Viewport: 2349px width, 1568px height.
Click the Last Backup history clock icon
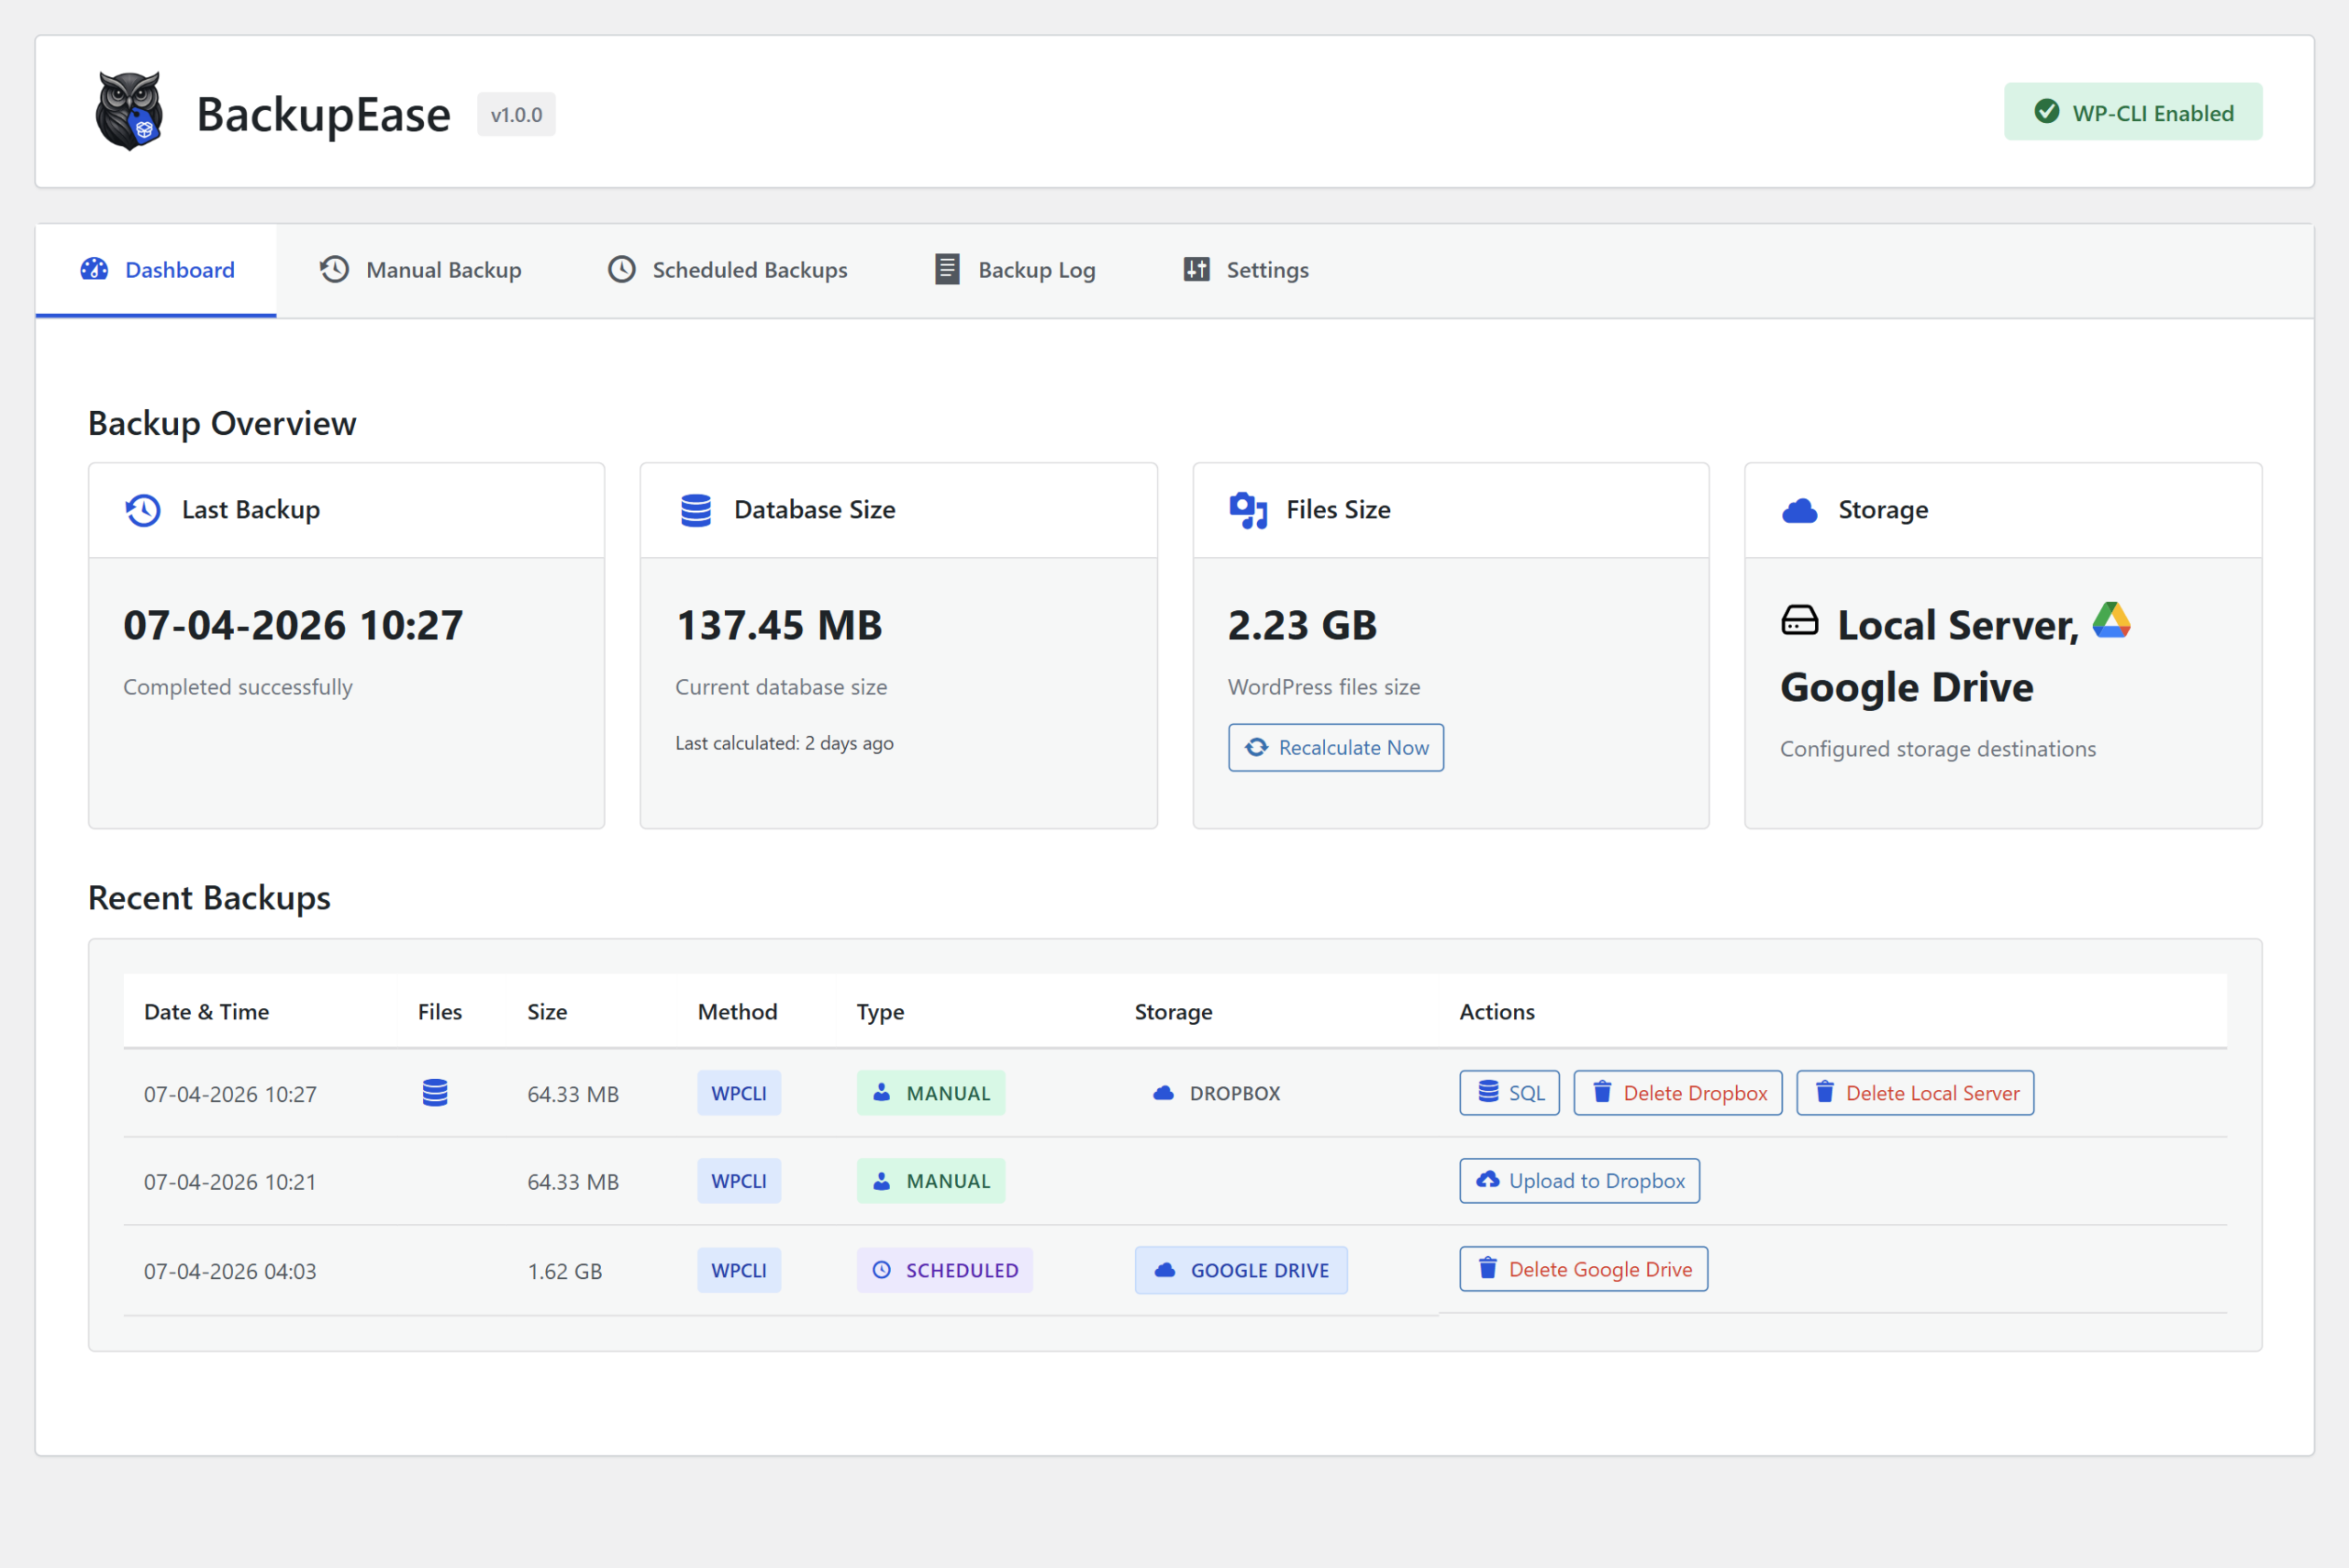[143, 510]
